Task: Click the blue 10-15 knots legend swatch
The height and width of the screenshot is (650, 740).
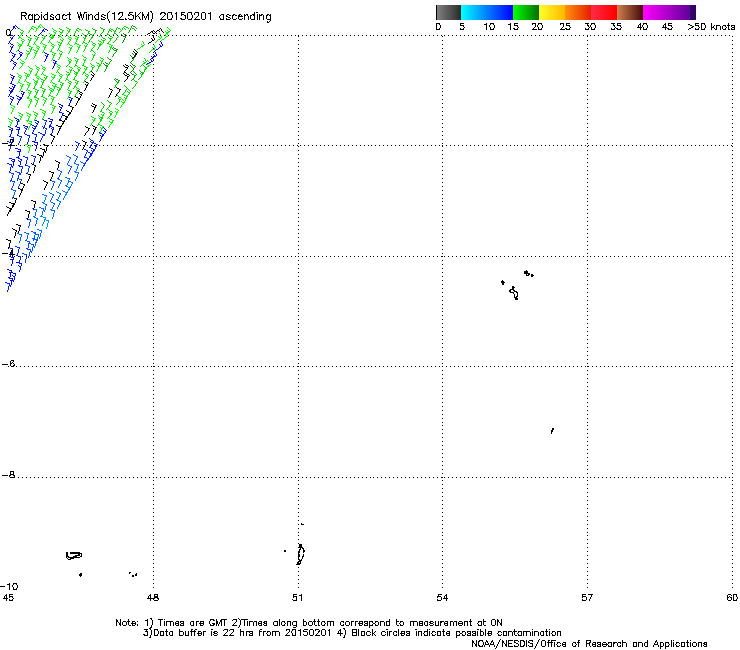Action: pyautogui.click(x=500, y=12)
